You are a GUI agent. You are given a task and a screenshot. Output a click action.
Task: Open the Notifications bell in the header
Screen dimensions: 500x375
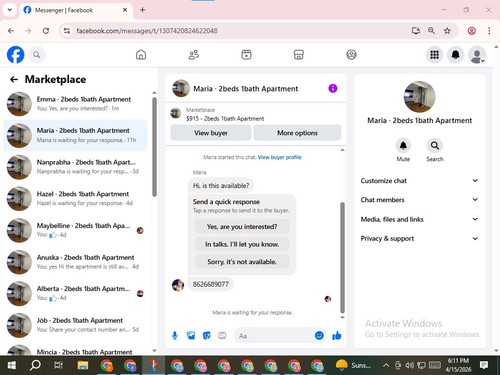(455, 55)
